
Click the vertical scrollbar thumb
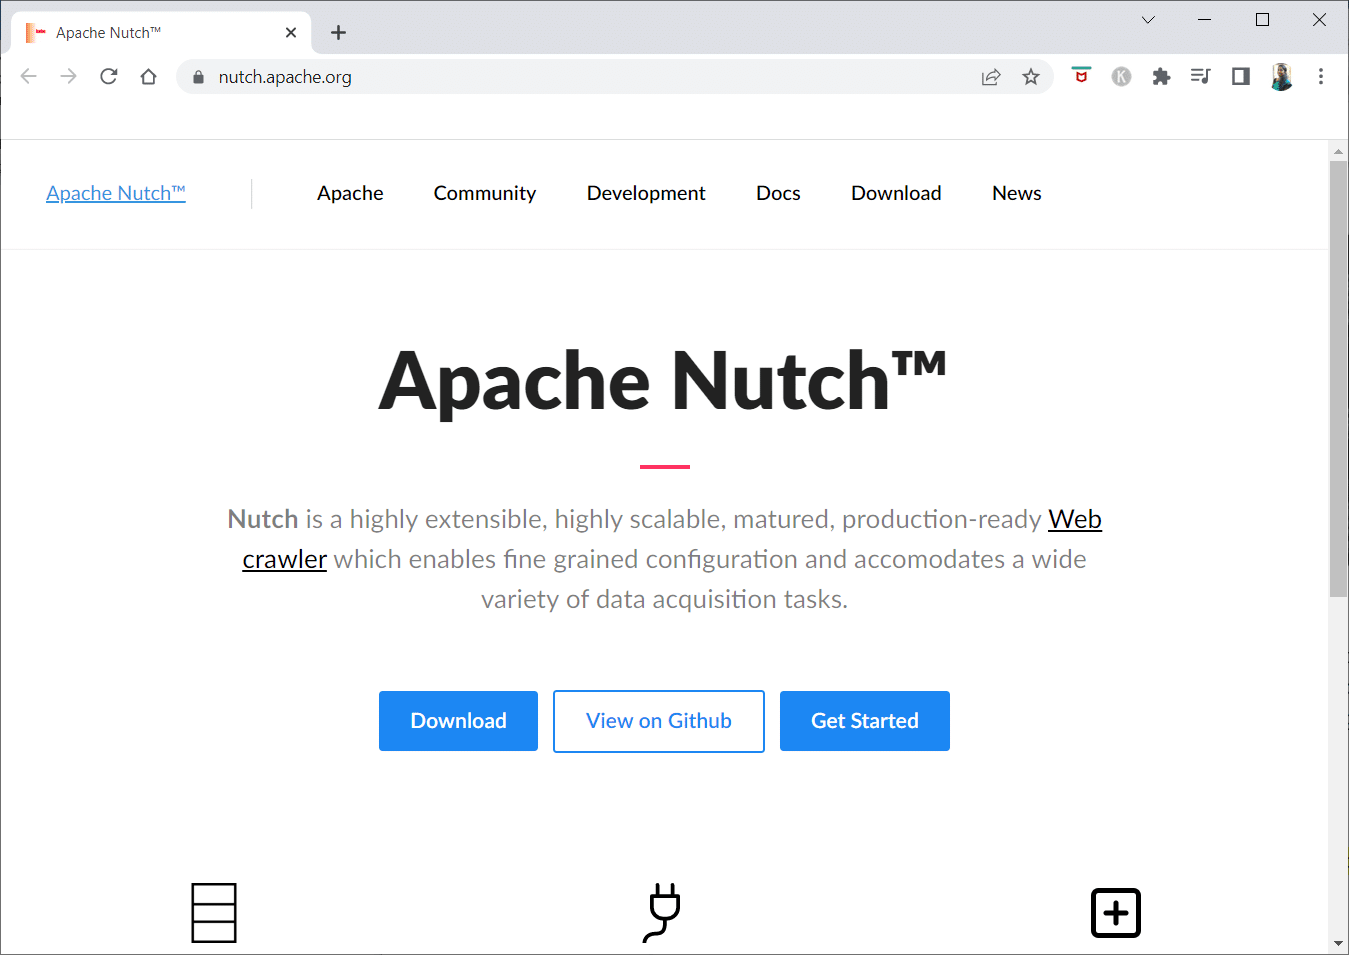(1338, 378)
